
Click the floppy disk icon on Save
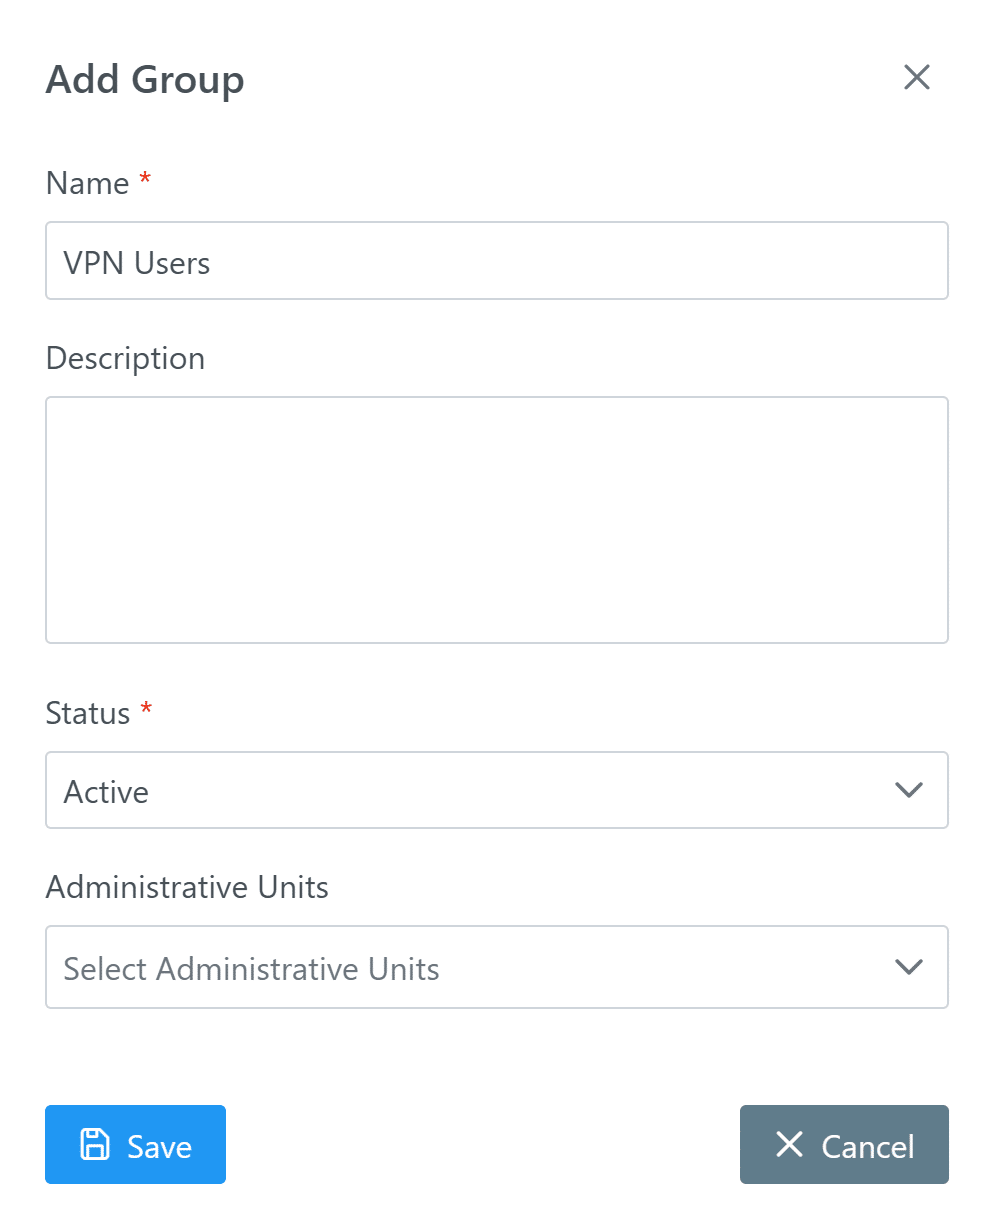[95, 1144]
